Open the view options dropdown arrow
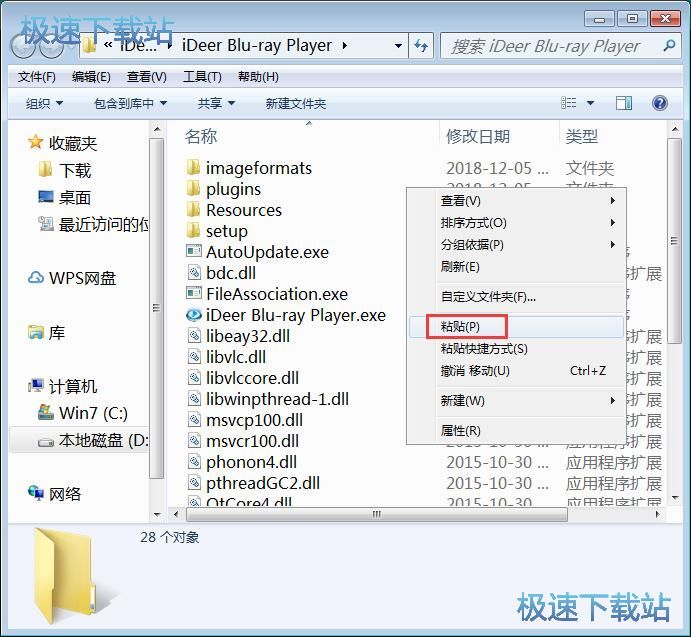This screenshot has height=637, width=691. point(591,104)
